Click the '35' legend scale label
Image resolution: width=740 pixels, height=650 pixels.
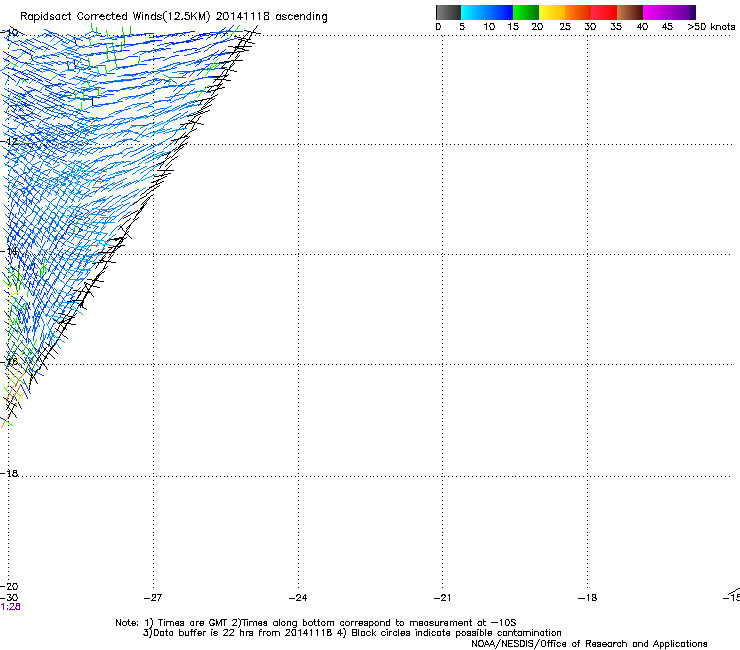pos(616,27)
